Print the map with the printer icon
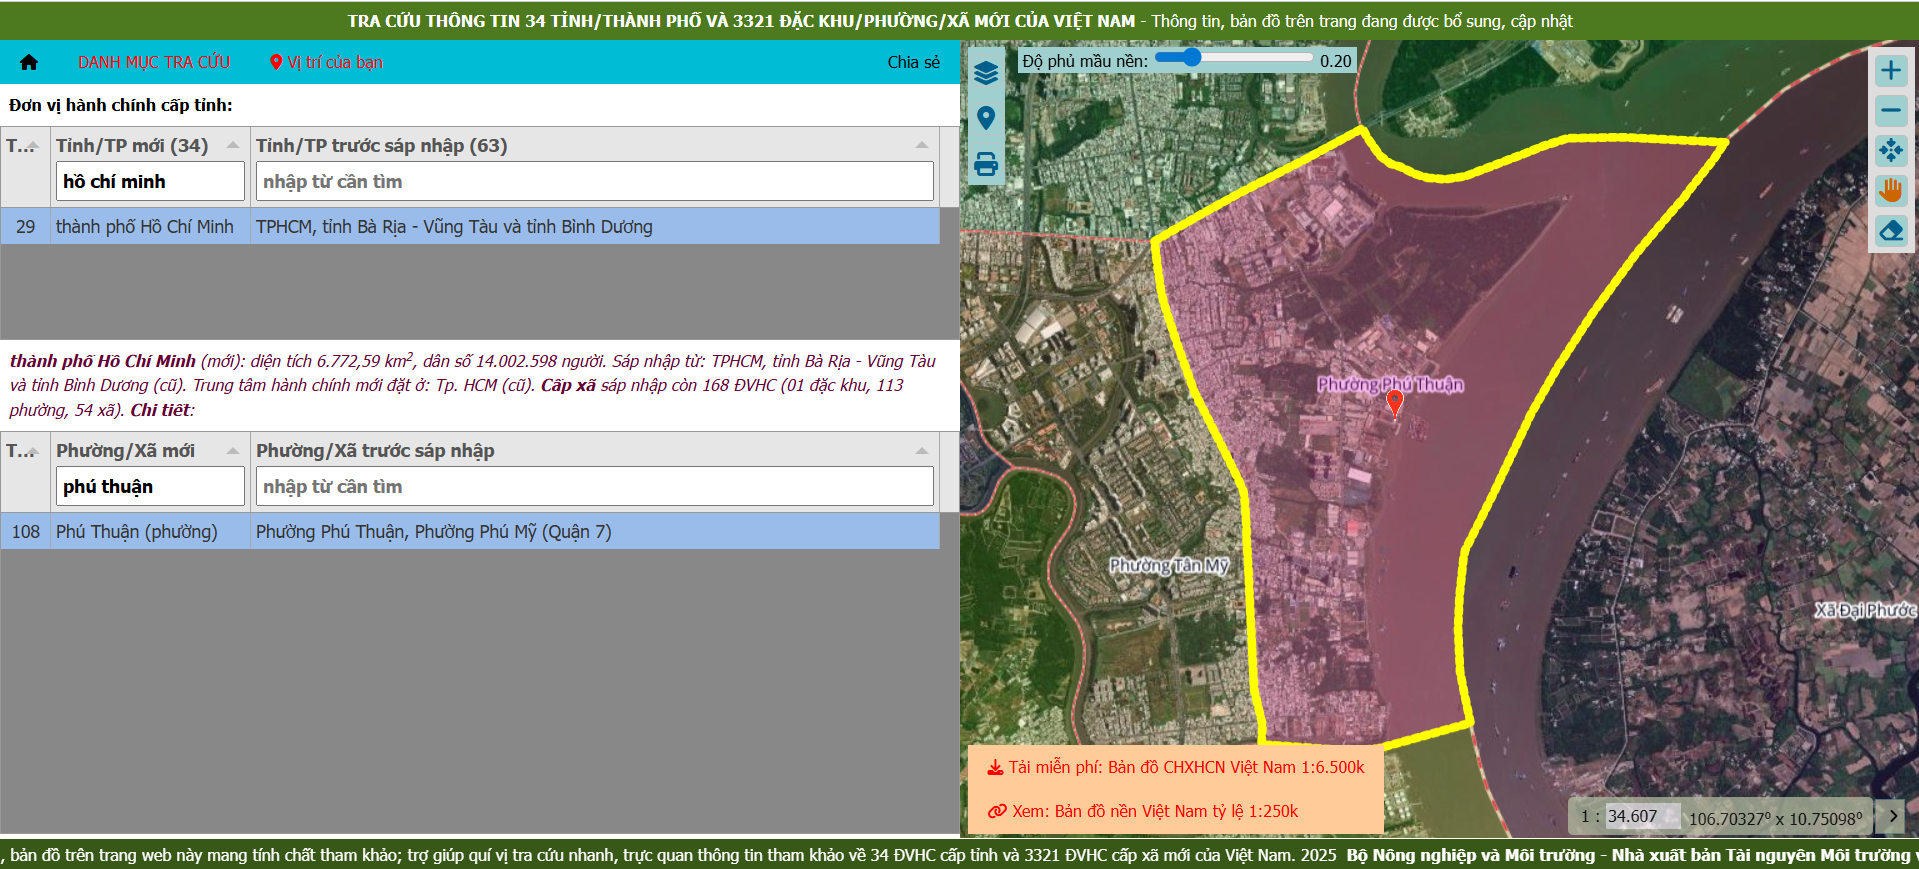1919x869 pixels. 986,164
